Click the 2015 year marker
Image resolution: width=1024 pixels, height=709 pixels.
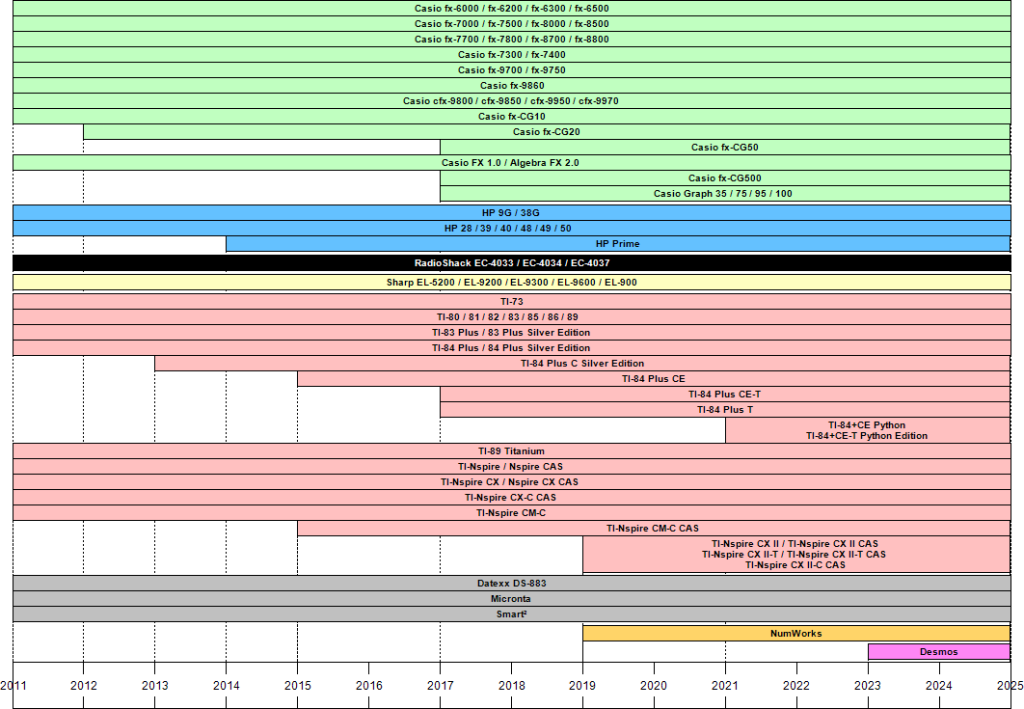297,685
